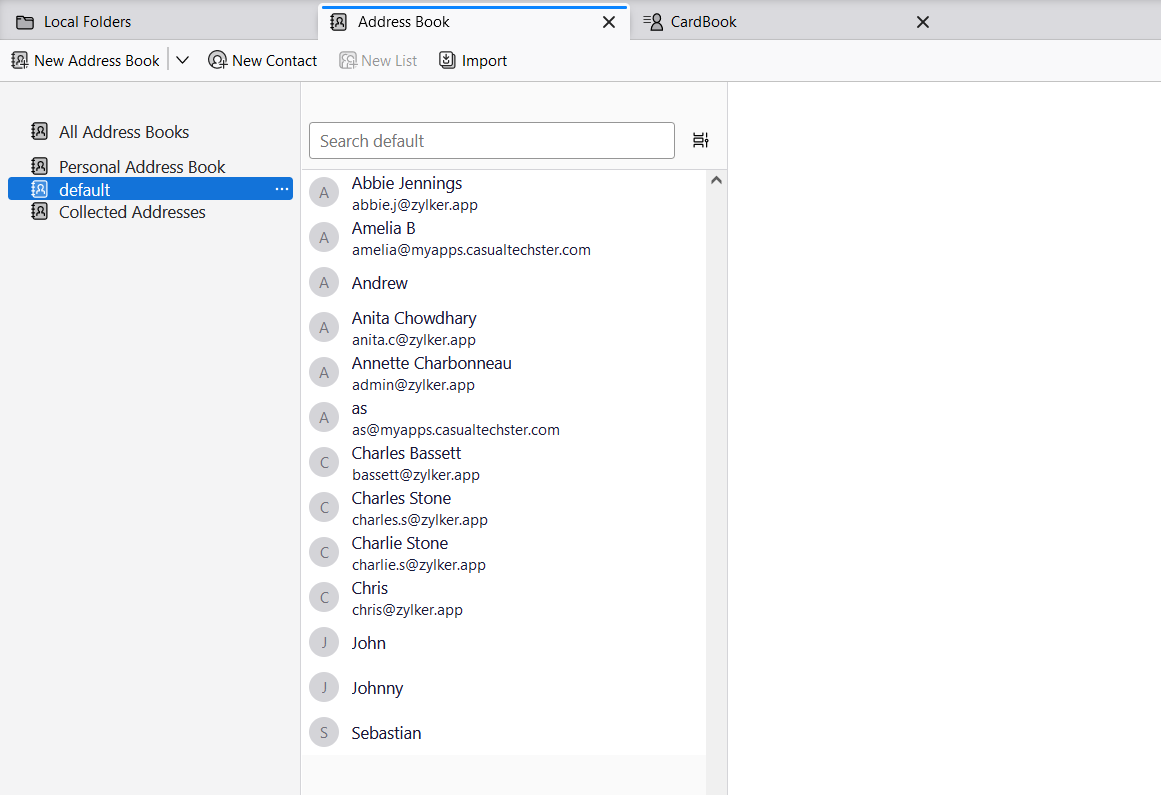The image size is (1161, 795).
Task: Open the Import tool
Action: click(473, 61)
